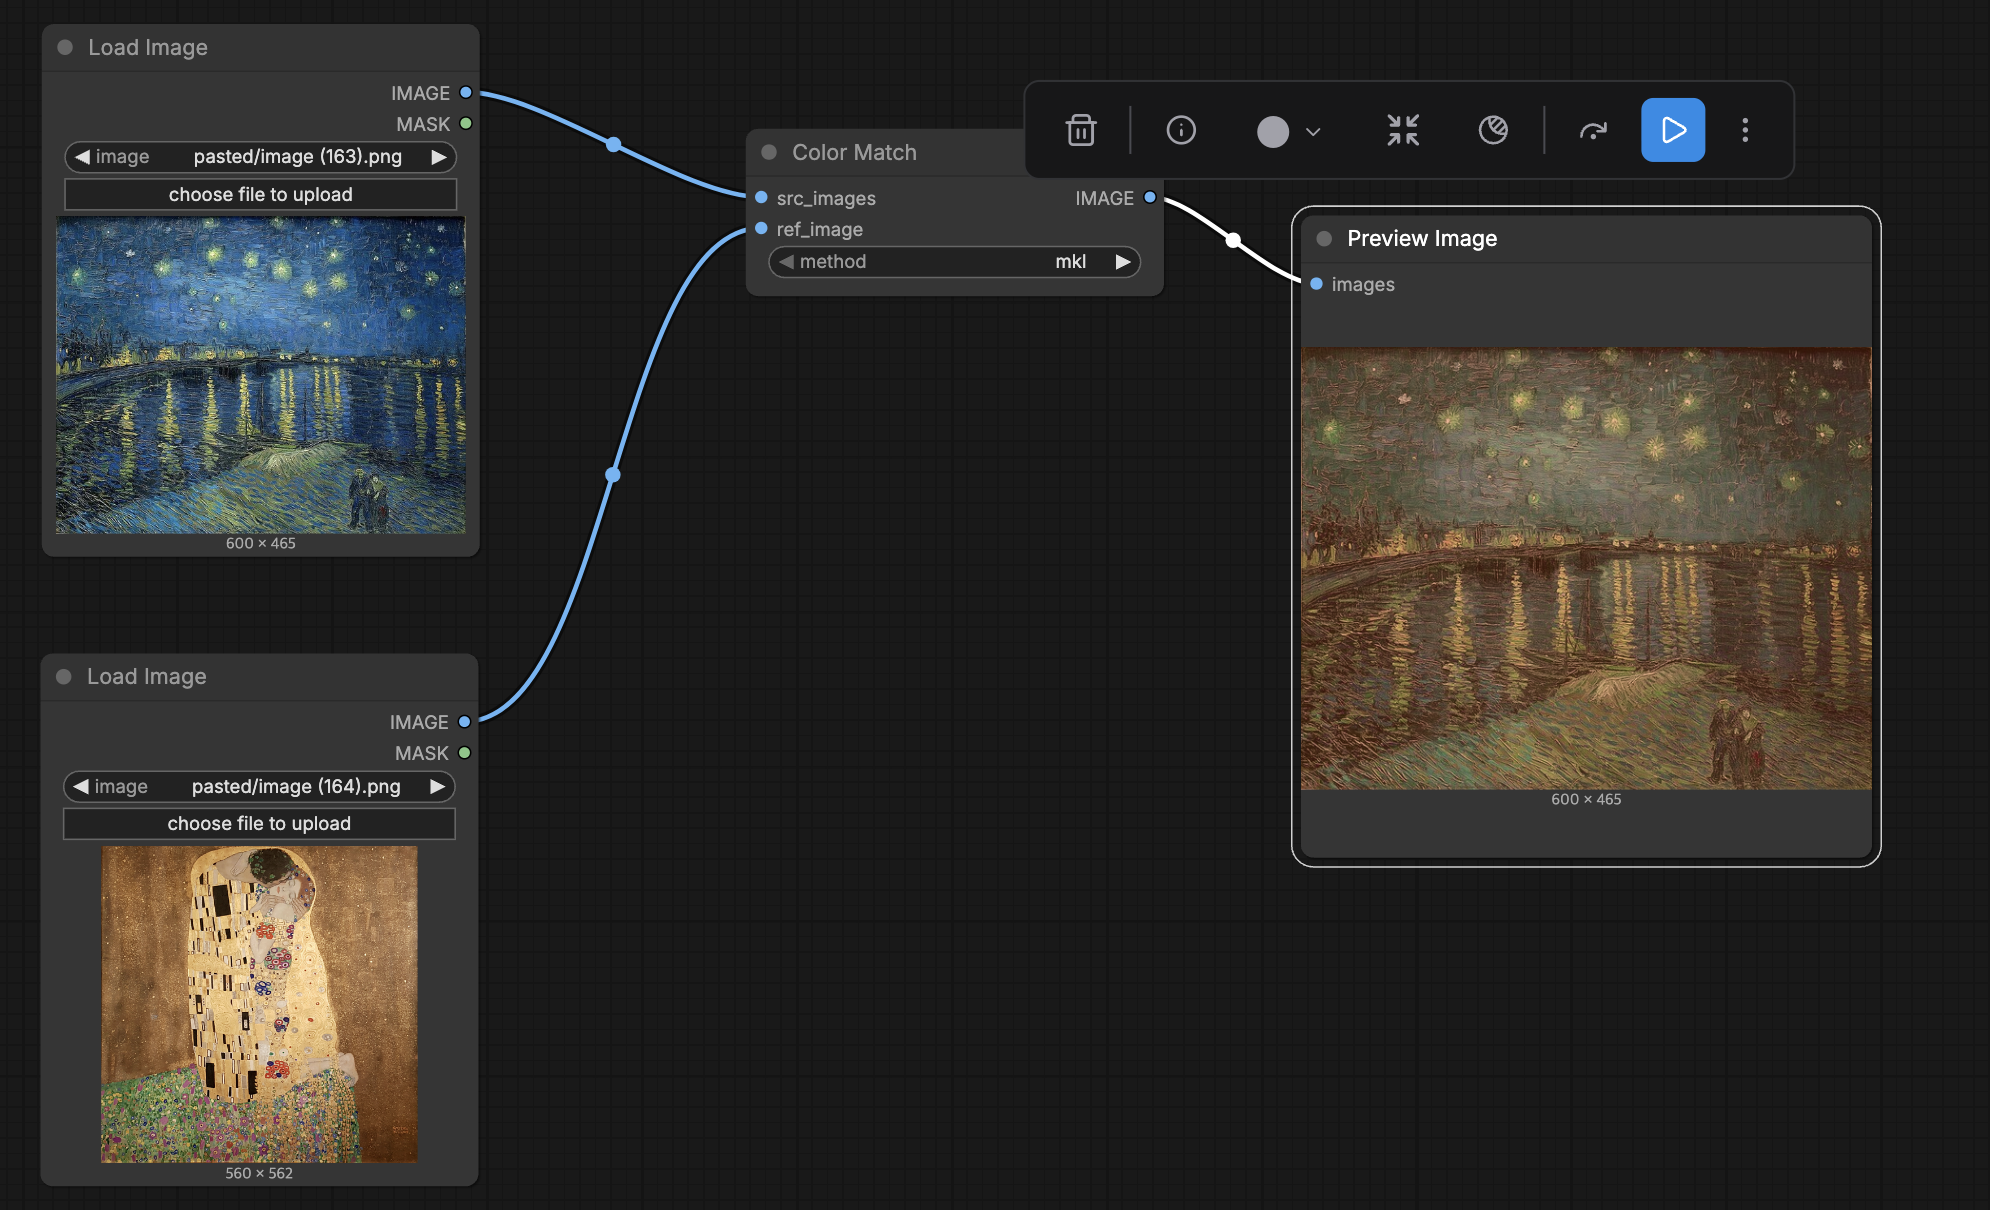
Task: Expand the color dropdown chevron
Action: 1313,131
